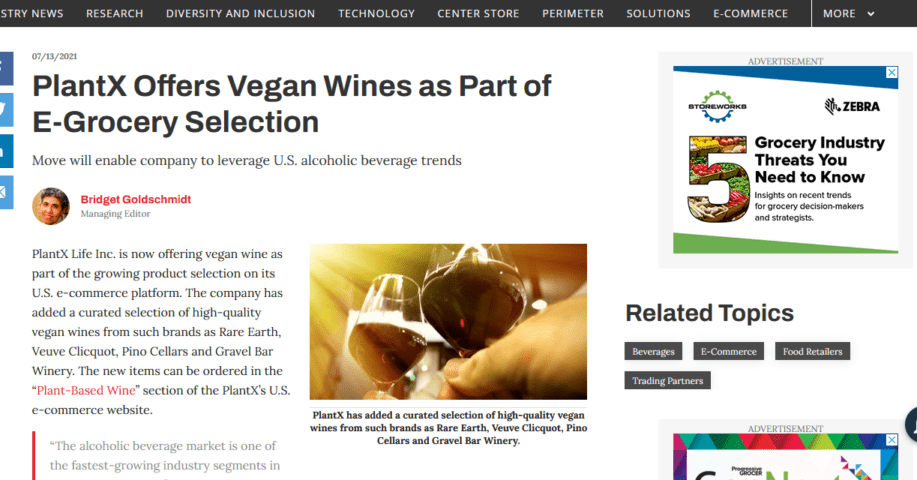917x480 pixels.
Task: Select the E-Commerce navigation item
Action: [750, 13]
